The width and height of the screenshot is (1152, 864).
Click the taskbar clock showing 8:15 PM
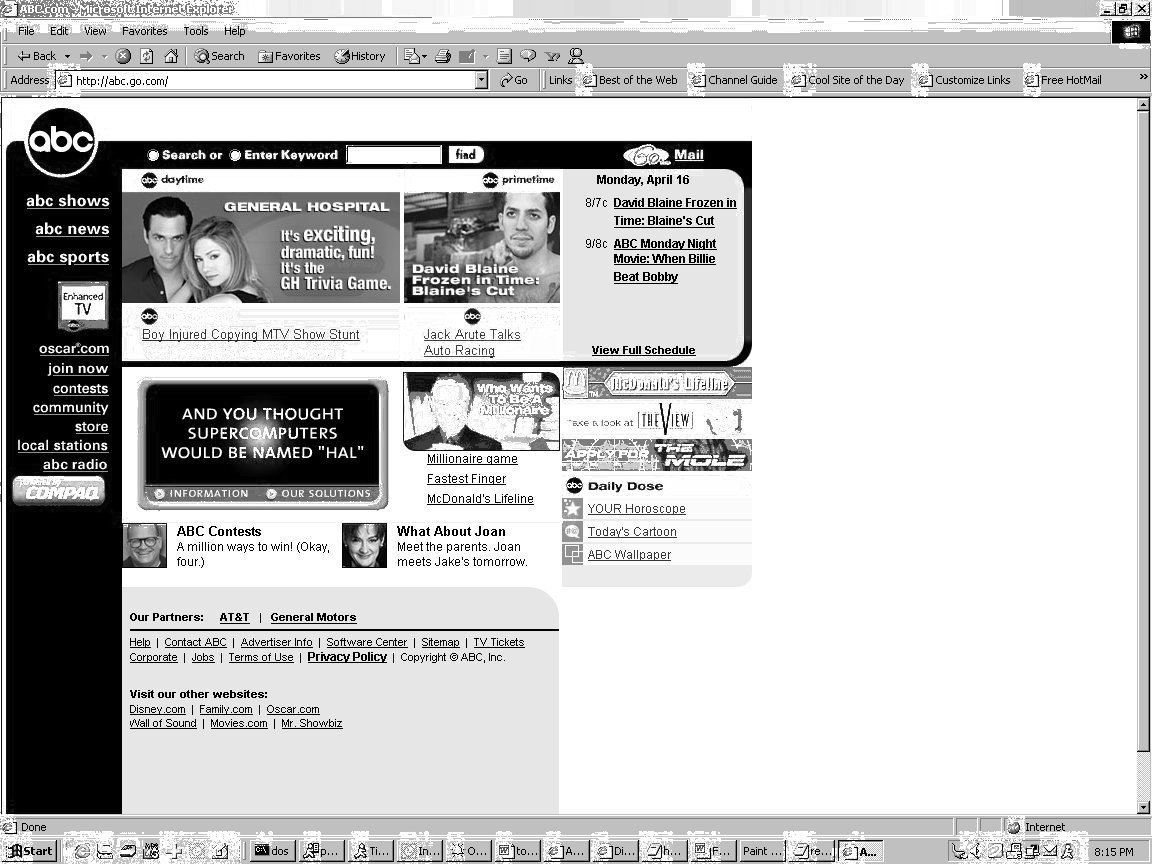coord(1113,852)
